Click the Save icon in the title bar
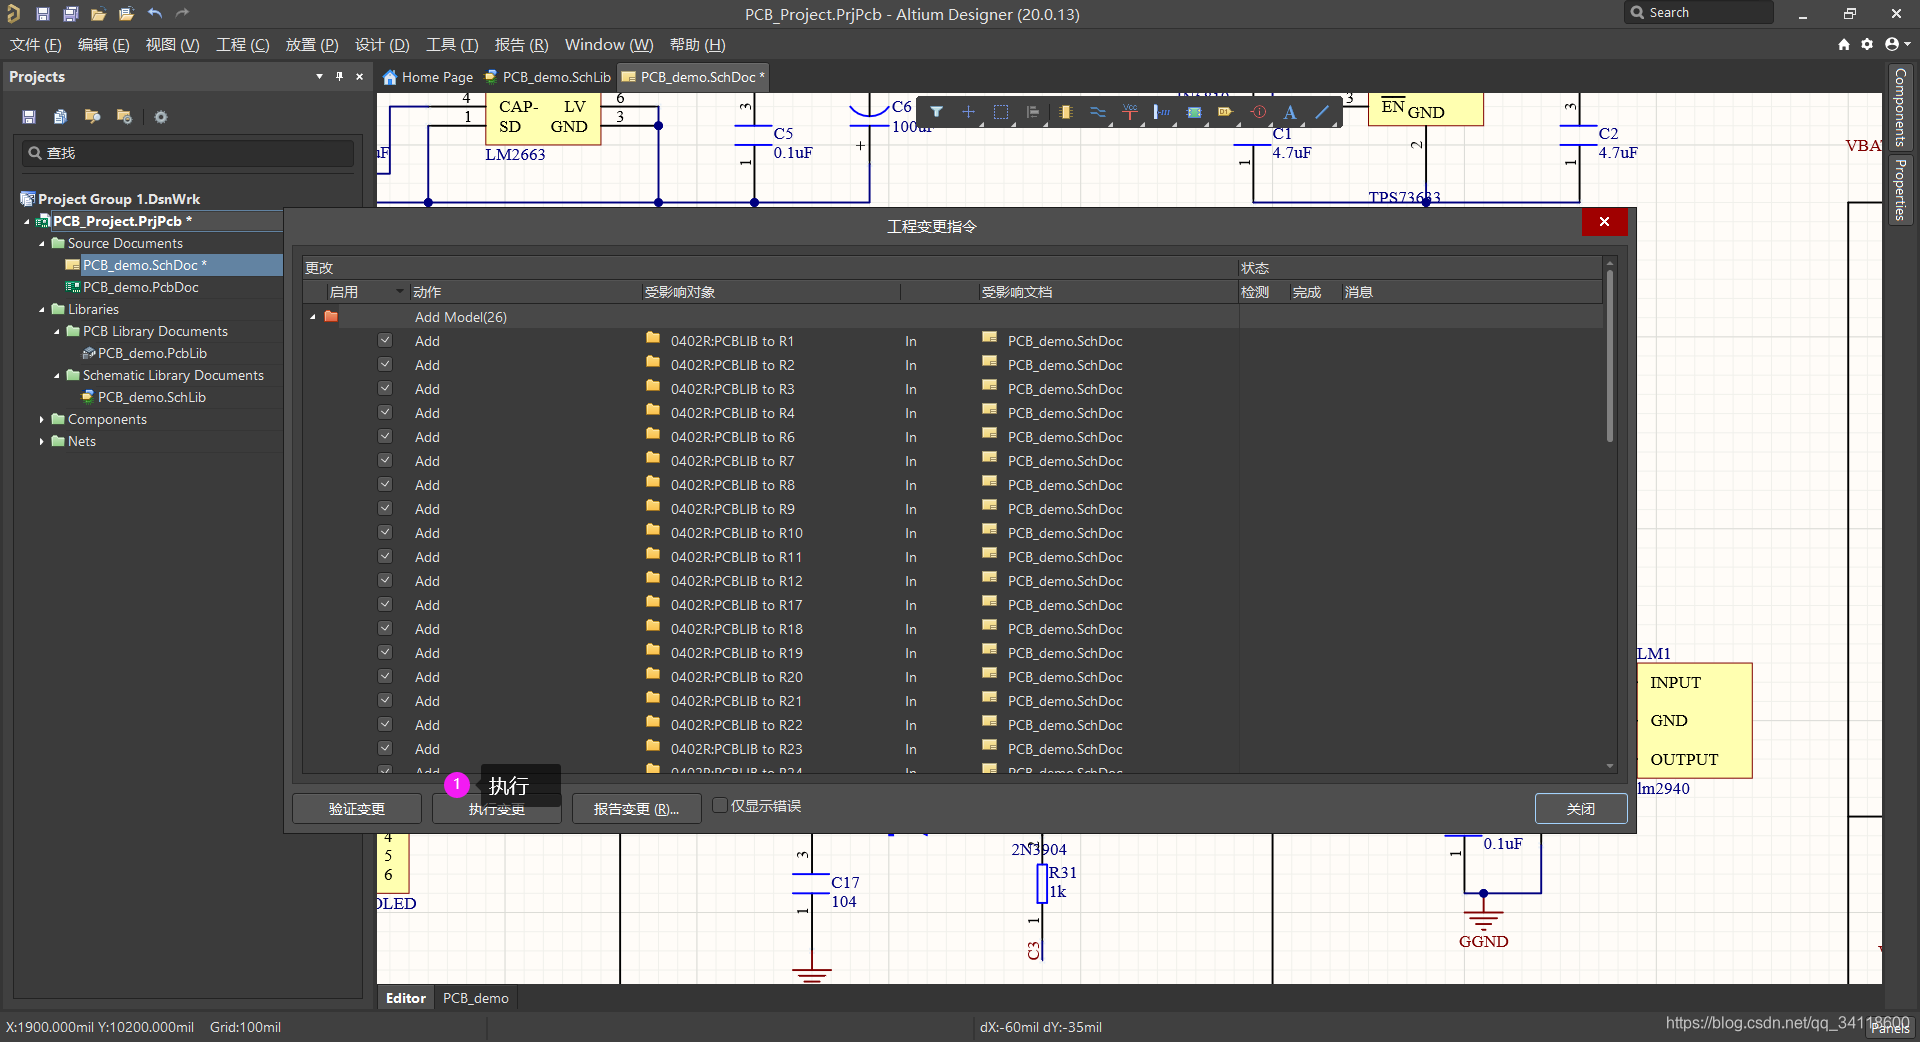This screenshot has width=1920, height=1042. (x=43, y=14)
